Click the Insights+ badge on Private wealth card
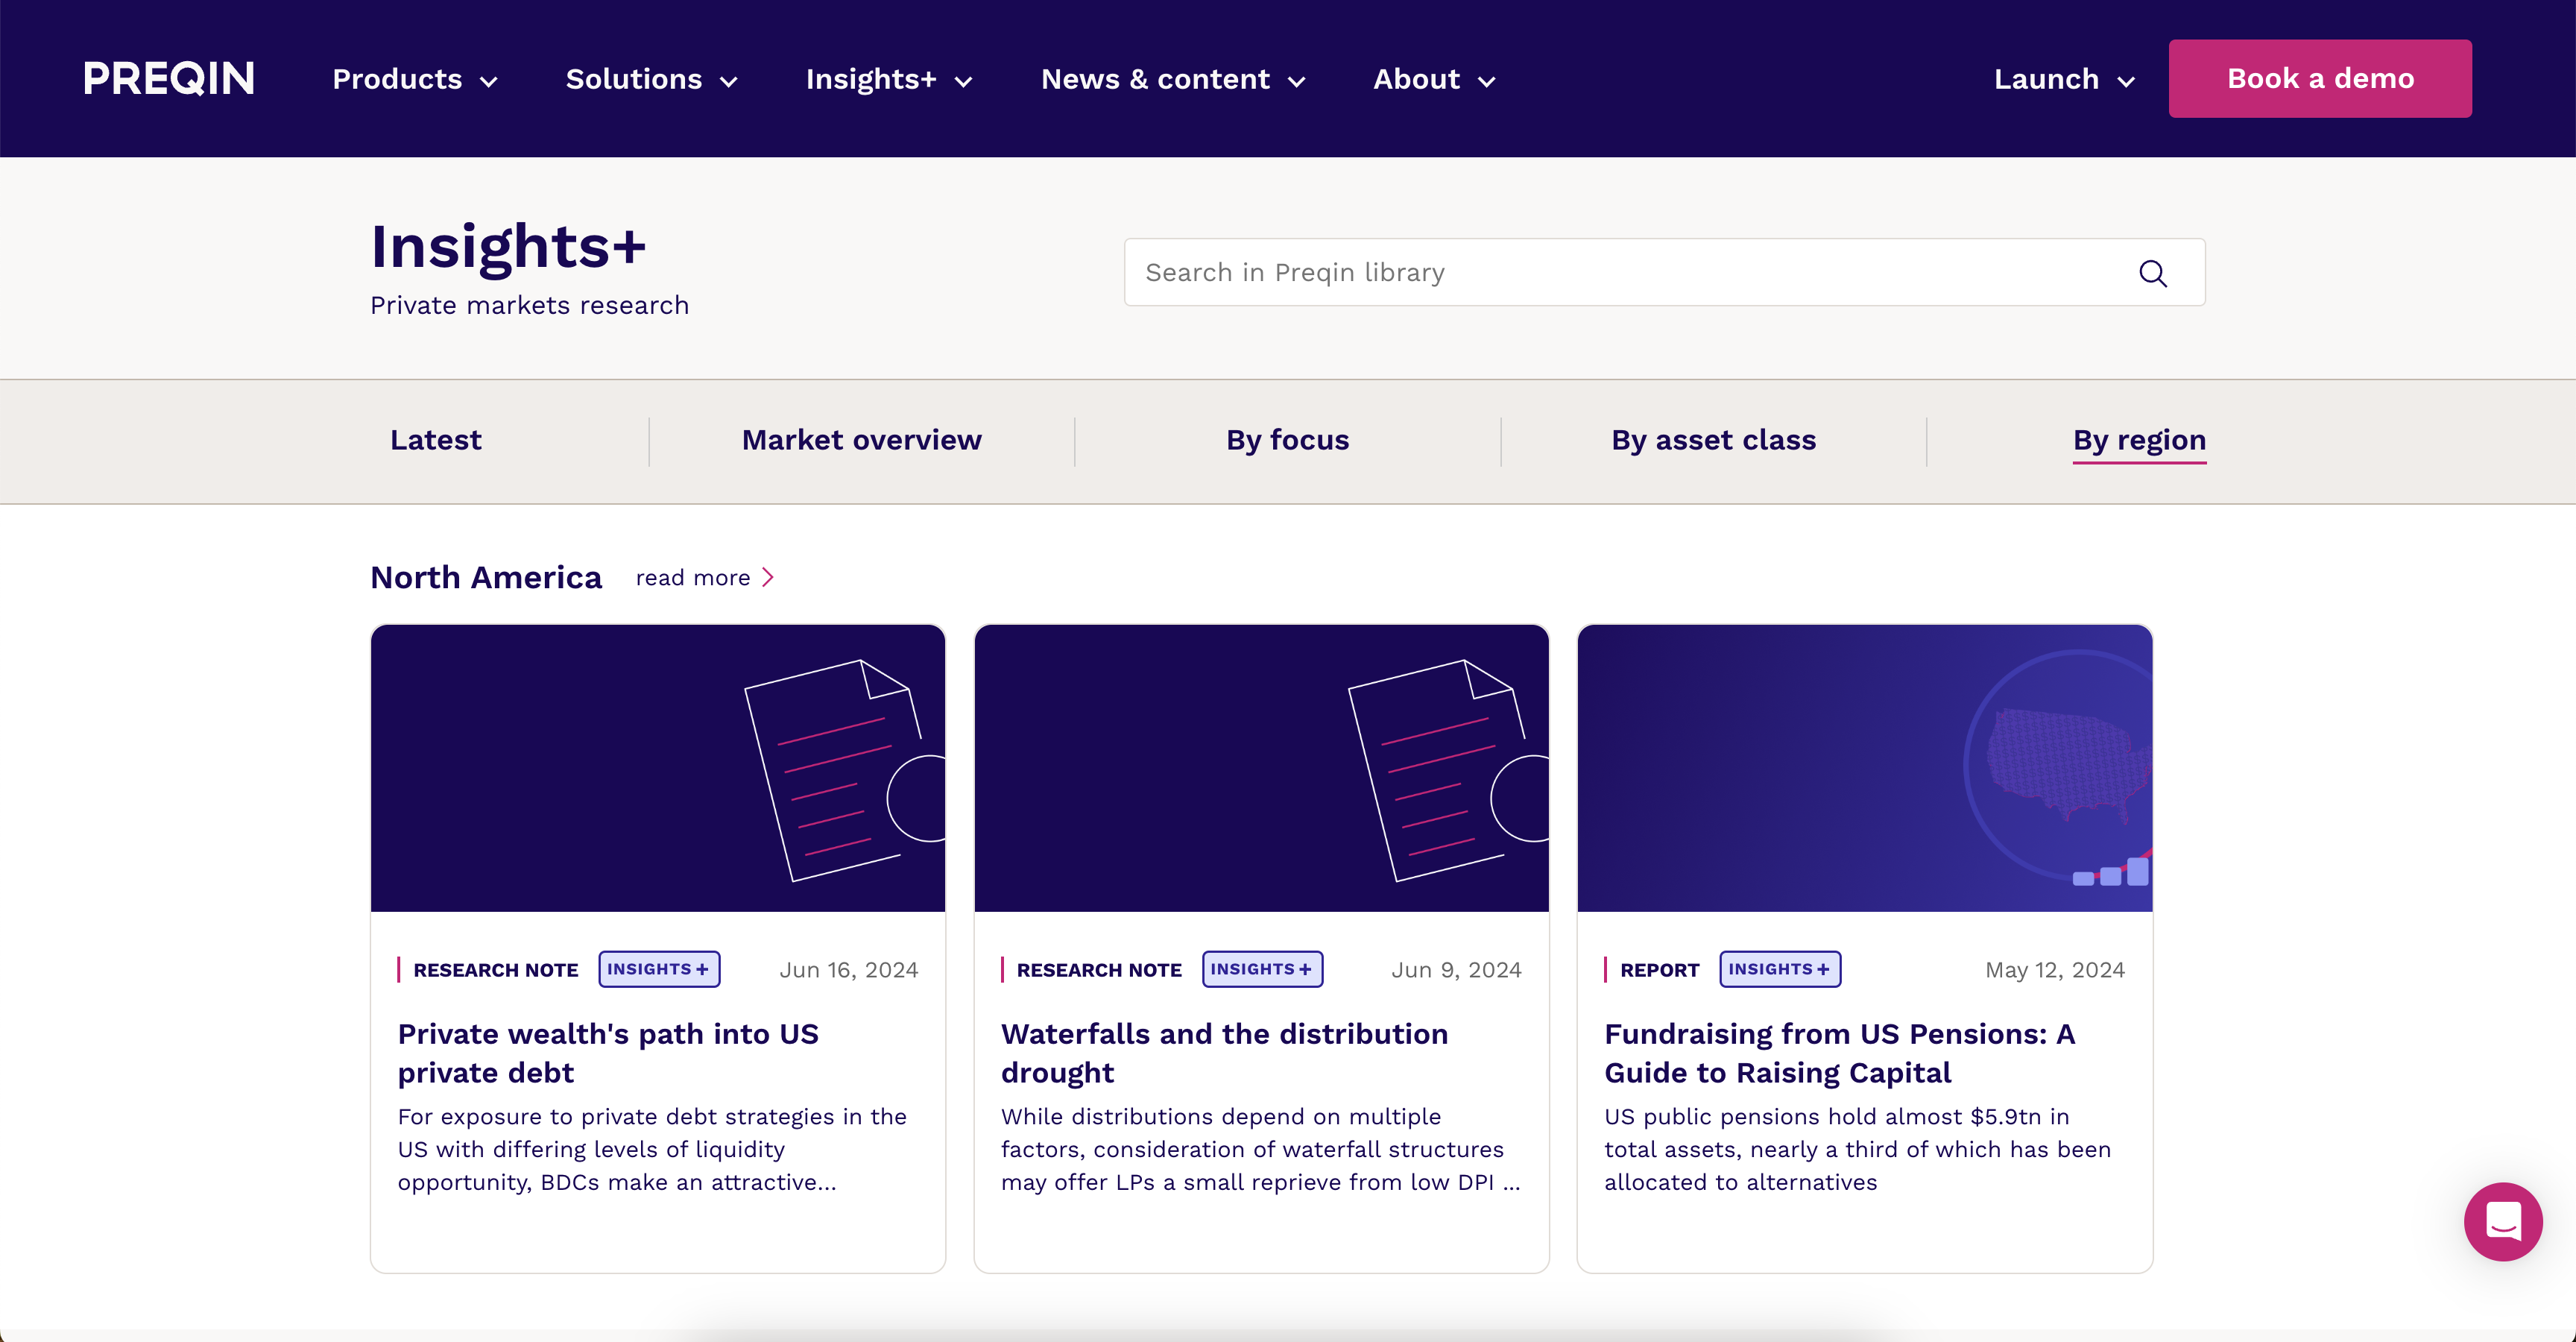This screenshot has height=1342, width=2576. [659, 969]
